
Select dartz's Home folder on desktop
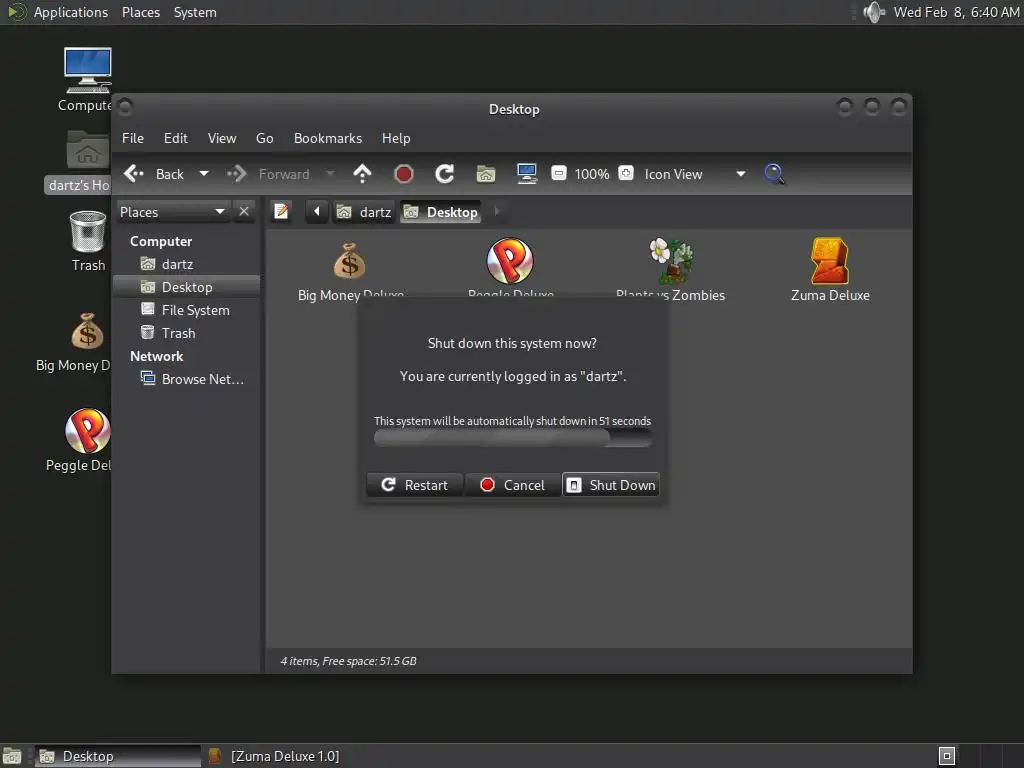[87, 150]
